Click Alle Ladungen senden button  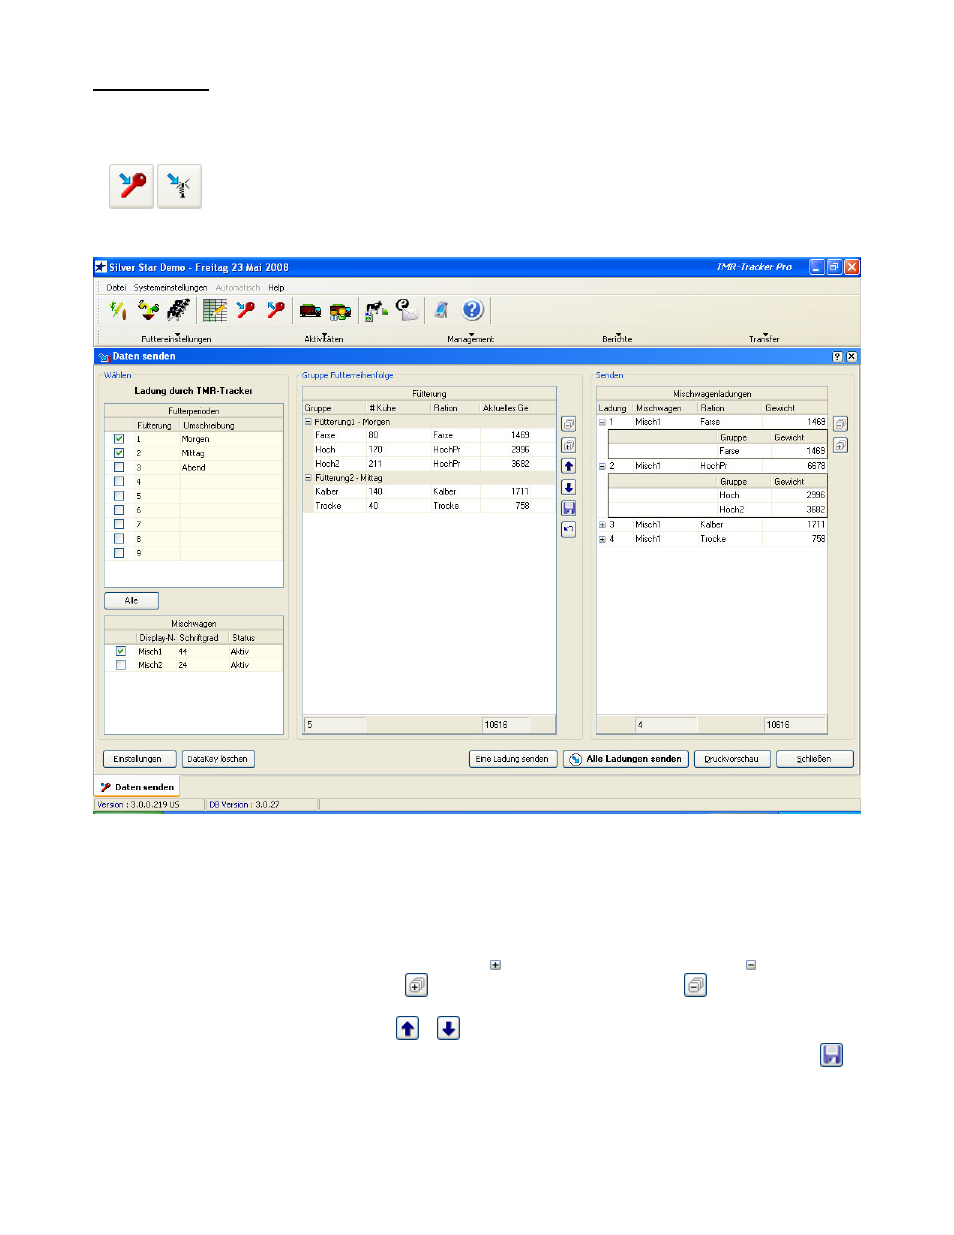tap(626, 759)
